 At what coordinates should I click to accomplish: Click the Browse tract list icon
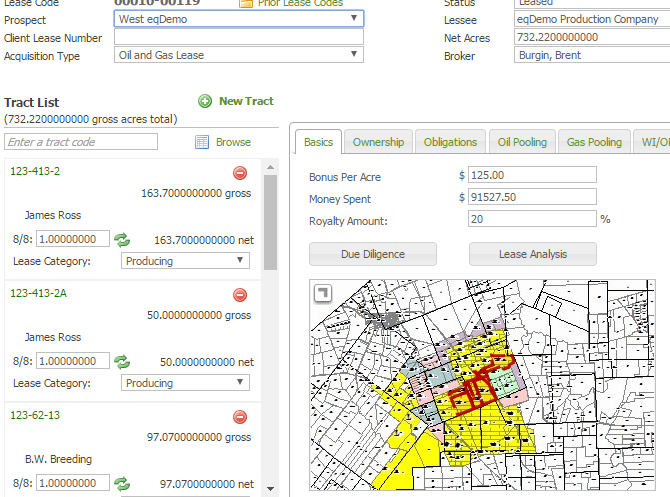click(x=202, y=143)
